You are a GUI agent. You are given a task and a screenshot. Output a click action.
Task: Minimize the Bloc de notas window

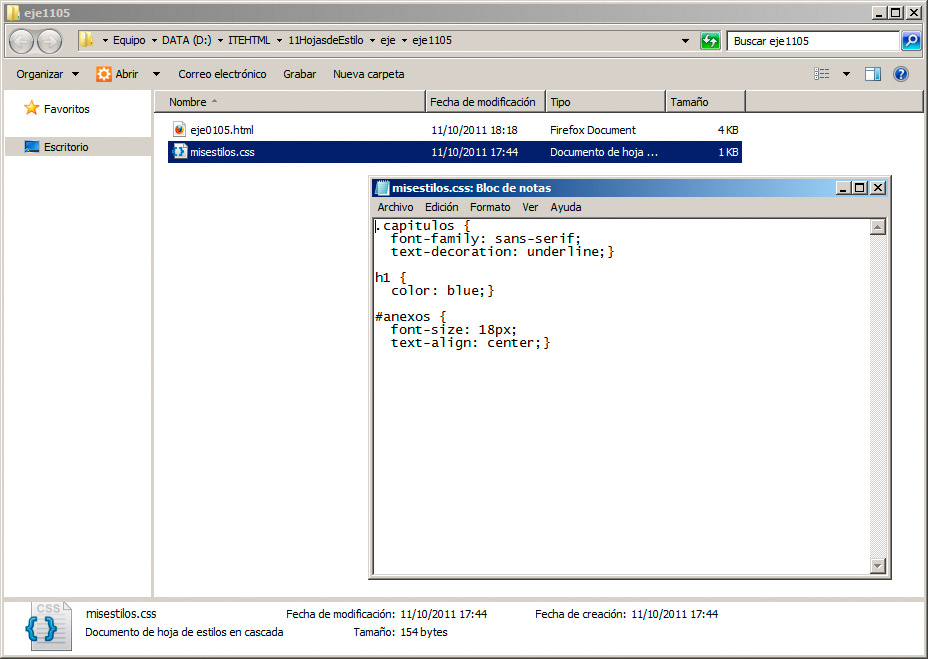tap(843, 188)
